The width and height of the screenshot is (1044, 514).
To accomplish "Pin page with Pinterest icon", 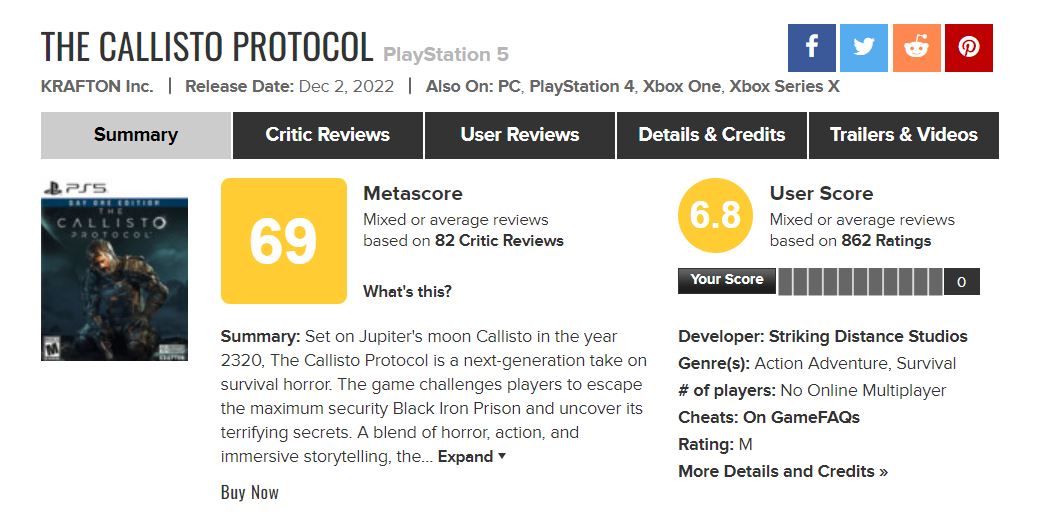I will pyautogui.click(x=968, y=47).
